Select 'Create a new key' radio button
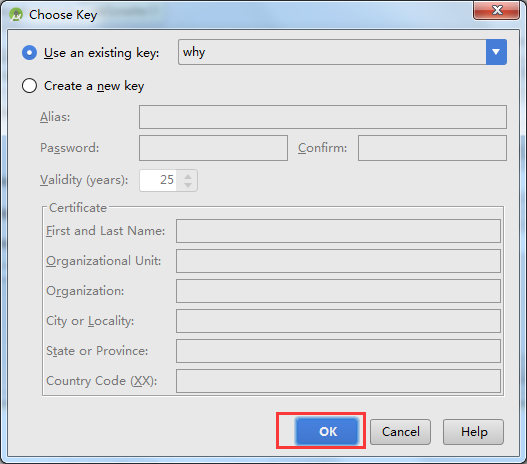The height and width of the screenshot is (464, 527). coord(29,86)
